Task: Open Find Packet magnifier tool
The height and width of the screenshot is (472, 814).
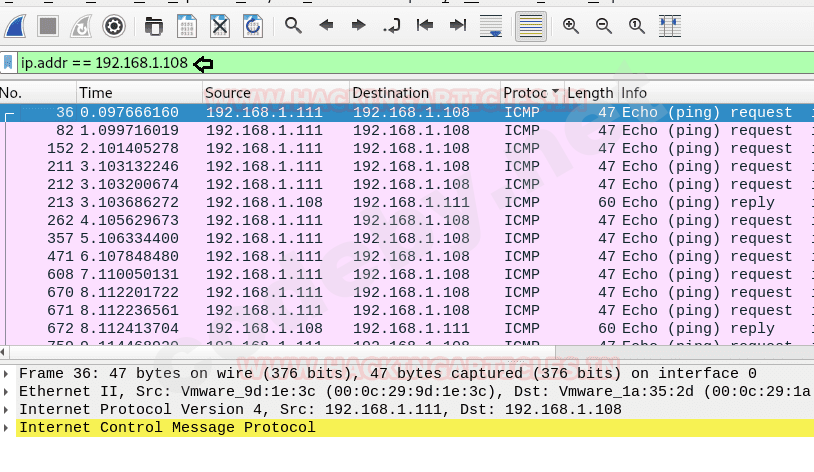Action: click(293, 26)
